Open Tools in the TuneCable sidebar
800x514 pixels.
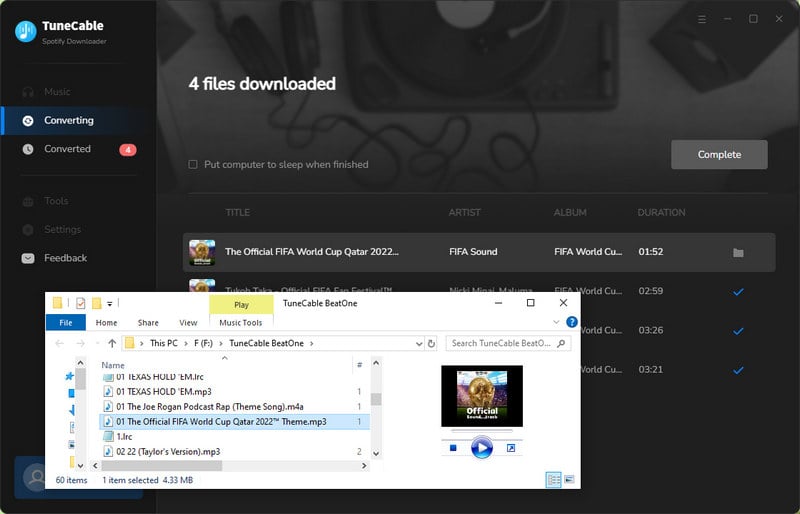(56, 201)
